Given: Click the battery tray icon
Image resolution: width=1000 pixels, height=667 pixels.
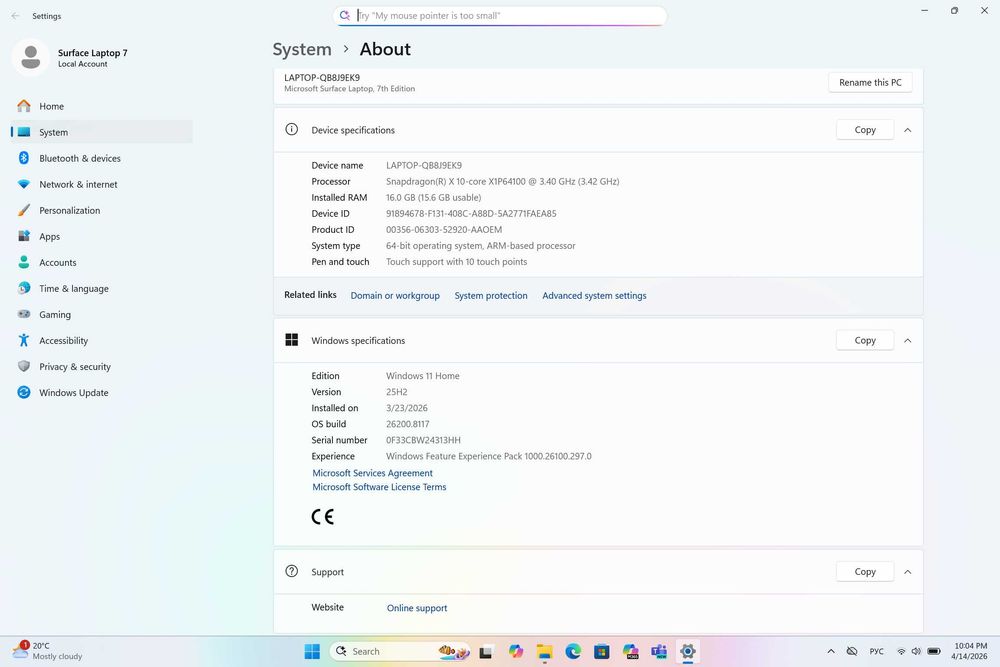Looking at the screenshot, I should [934, 651].
